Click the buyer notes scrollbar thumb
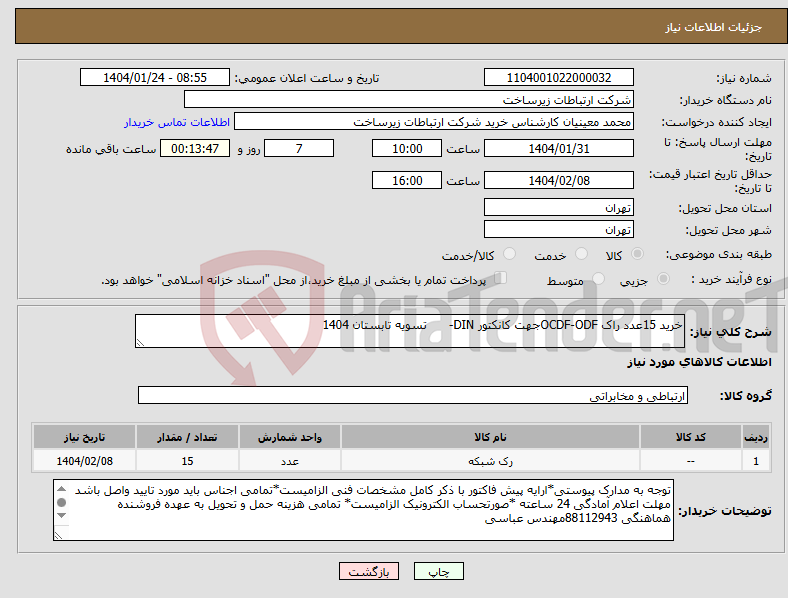The image size is (788, 598). pyautogui.click(x=61, y=503)
